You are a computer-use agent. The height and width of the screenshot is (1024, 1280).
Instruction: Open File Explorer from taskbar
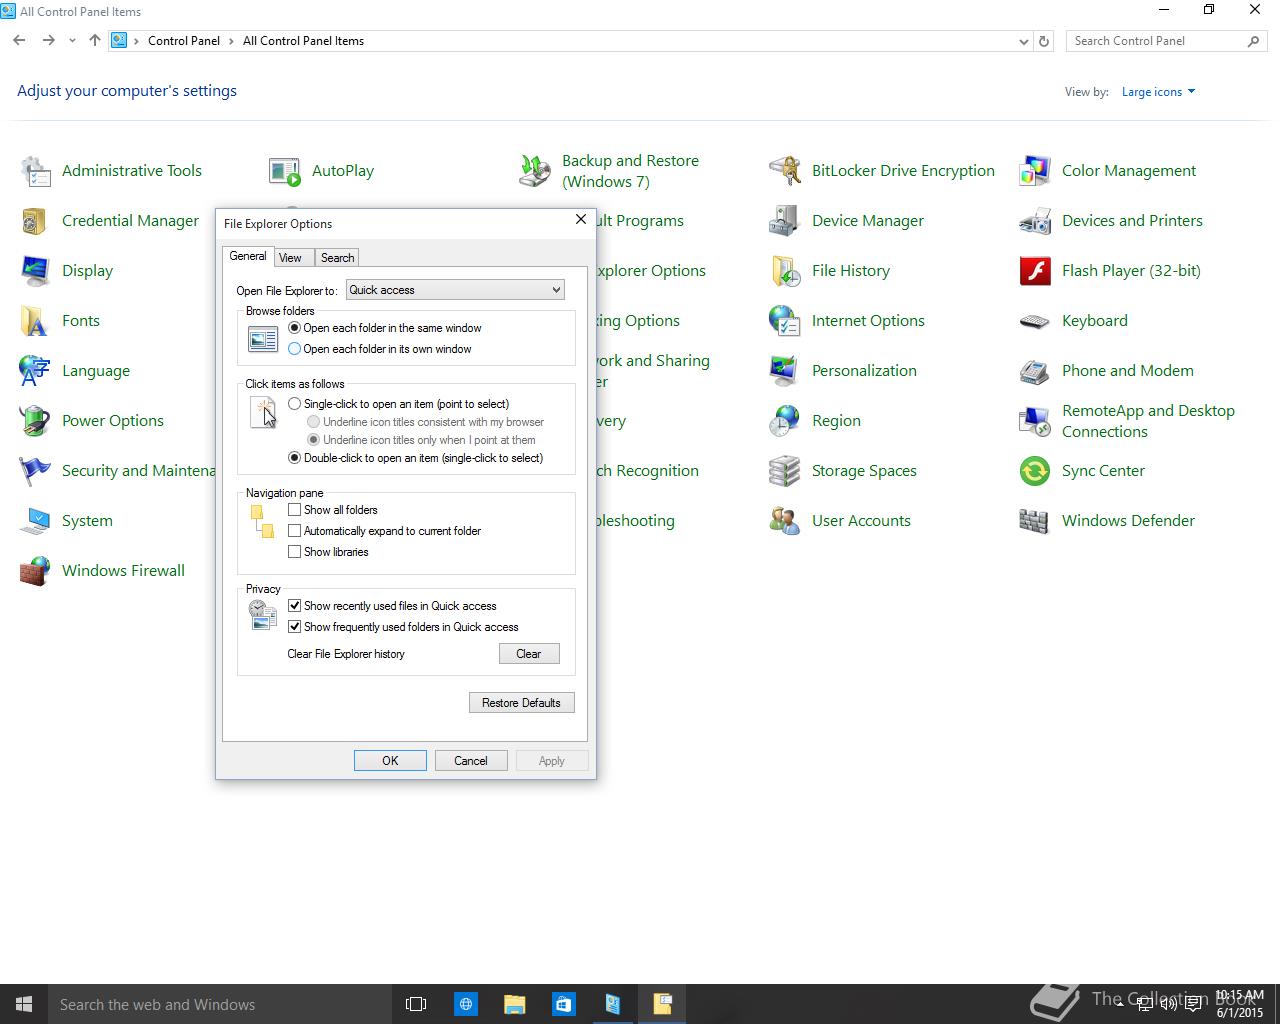coord(514,1004)
